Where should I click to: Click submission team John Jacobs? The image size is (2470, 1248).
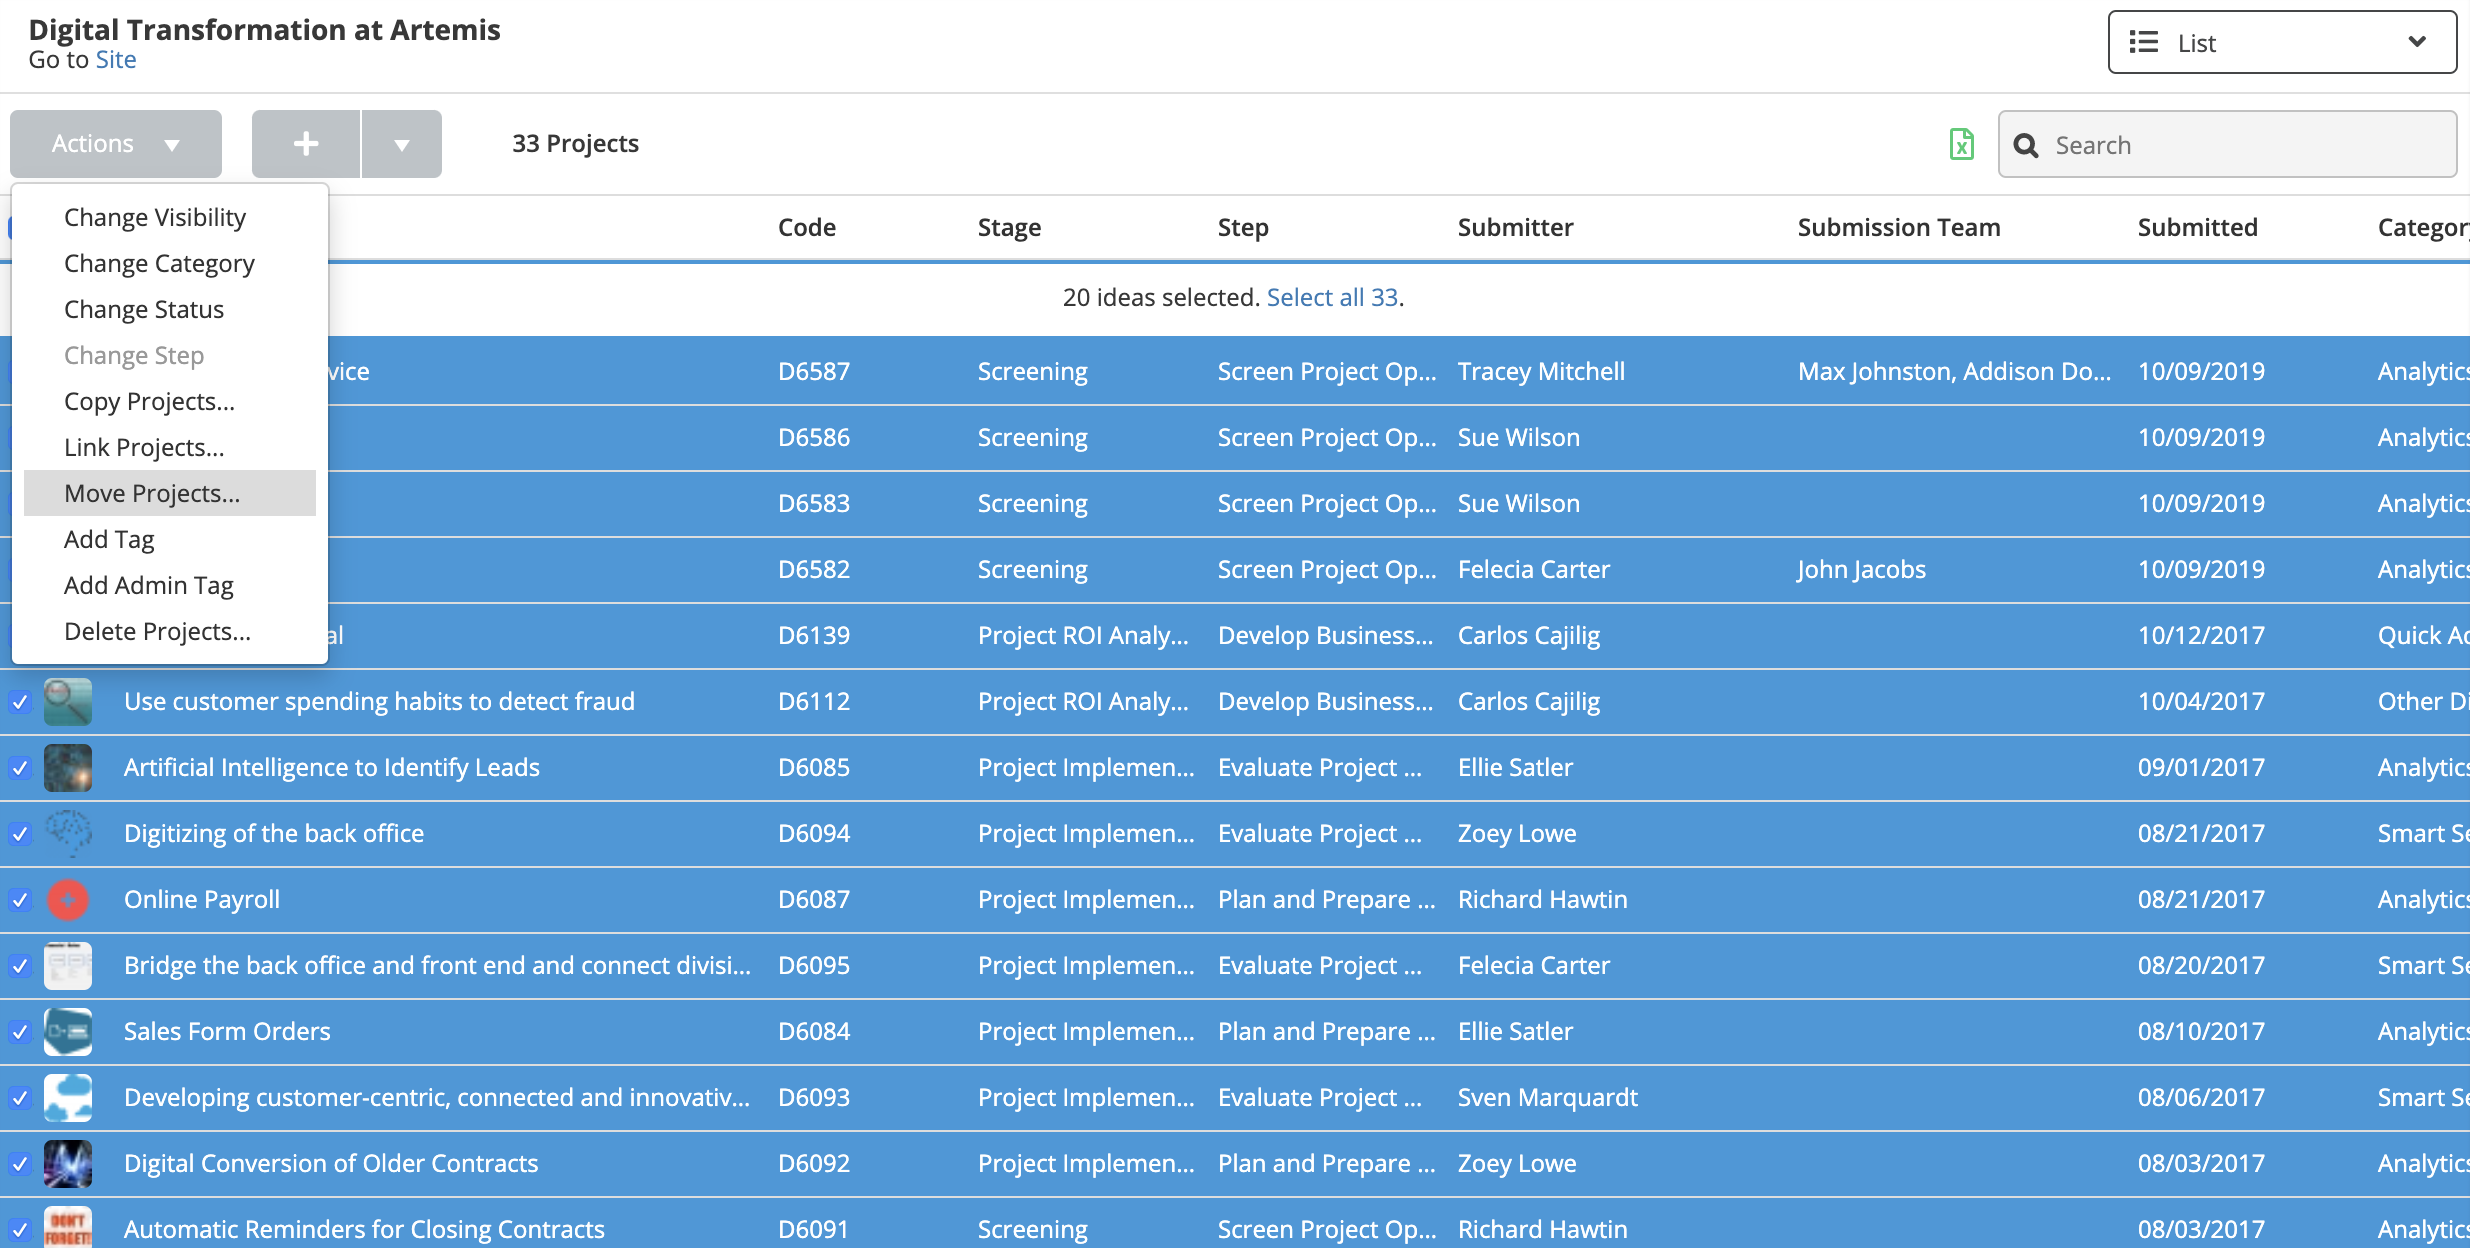pyautogui.click(x=1862, y=570)
